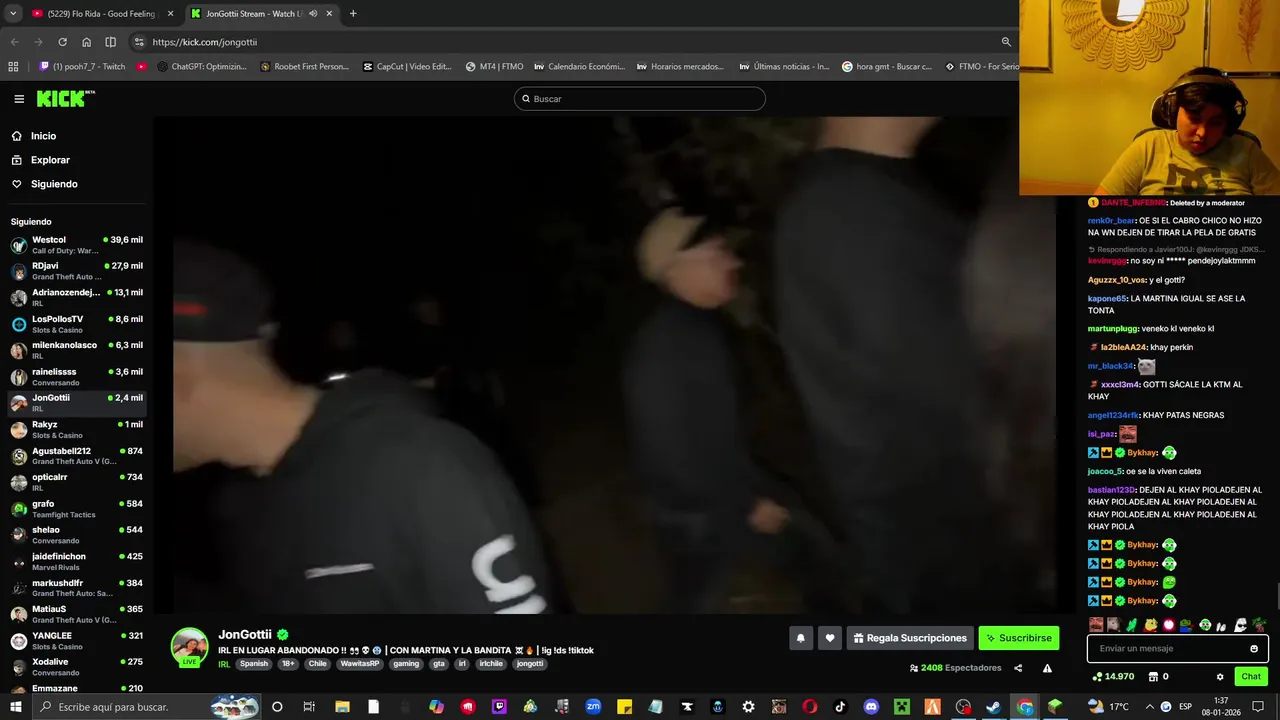Click the gaming tag
This screenshot has width=1280, height=720.
pyautogui.click(x=406, y=664)
